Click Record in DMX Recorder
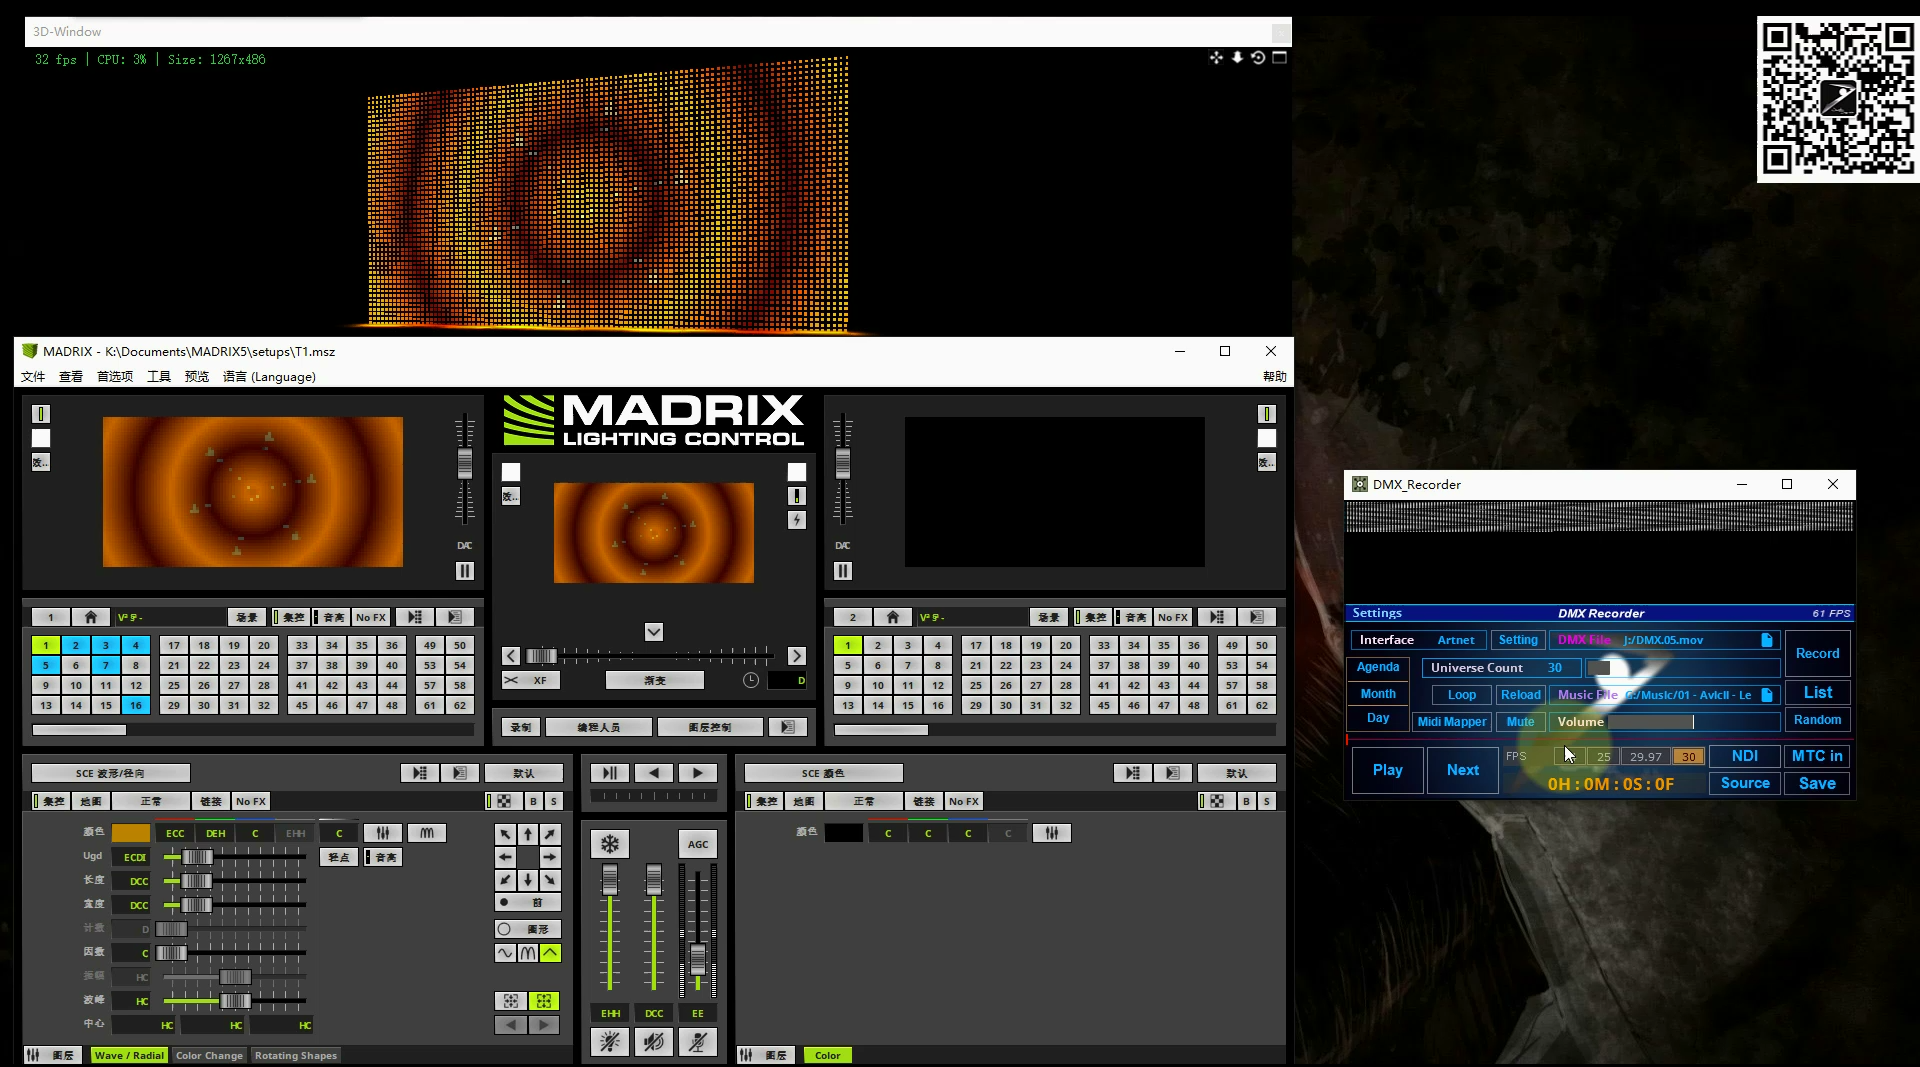 click(x=1817, y=653)
